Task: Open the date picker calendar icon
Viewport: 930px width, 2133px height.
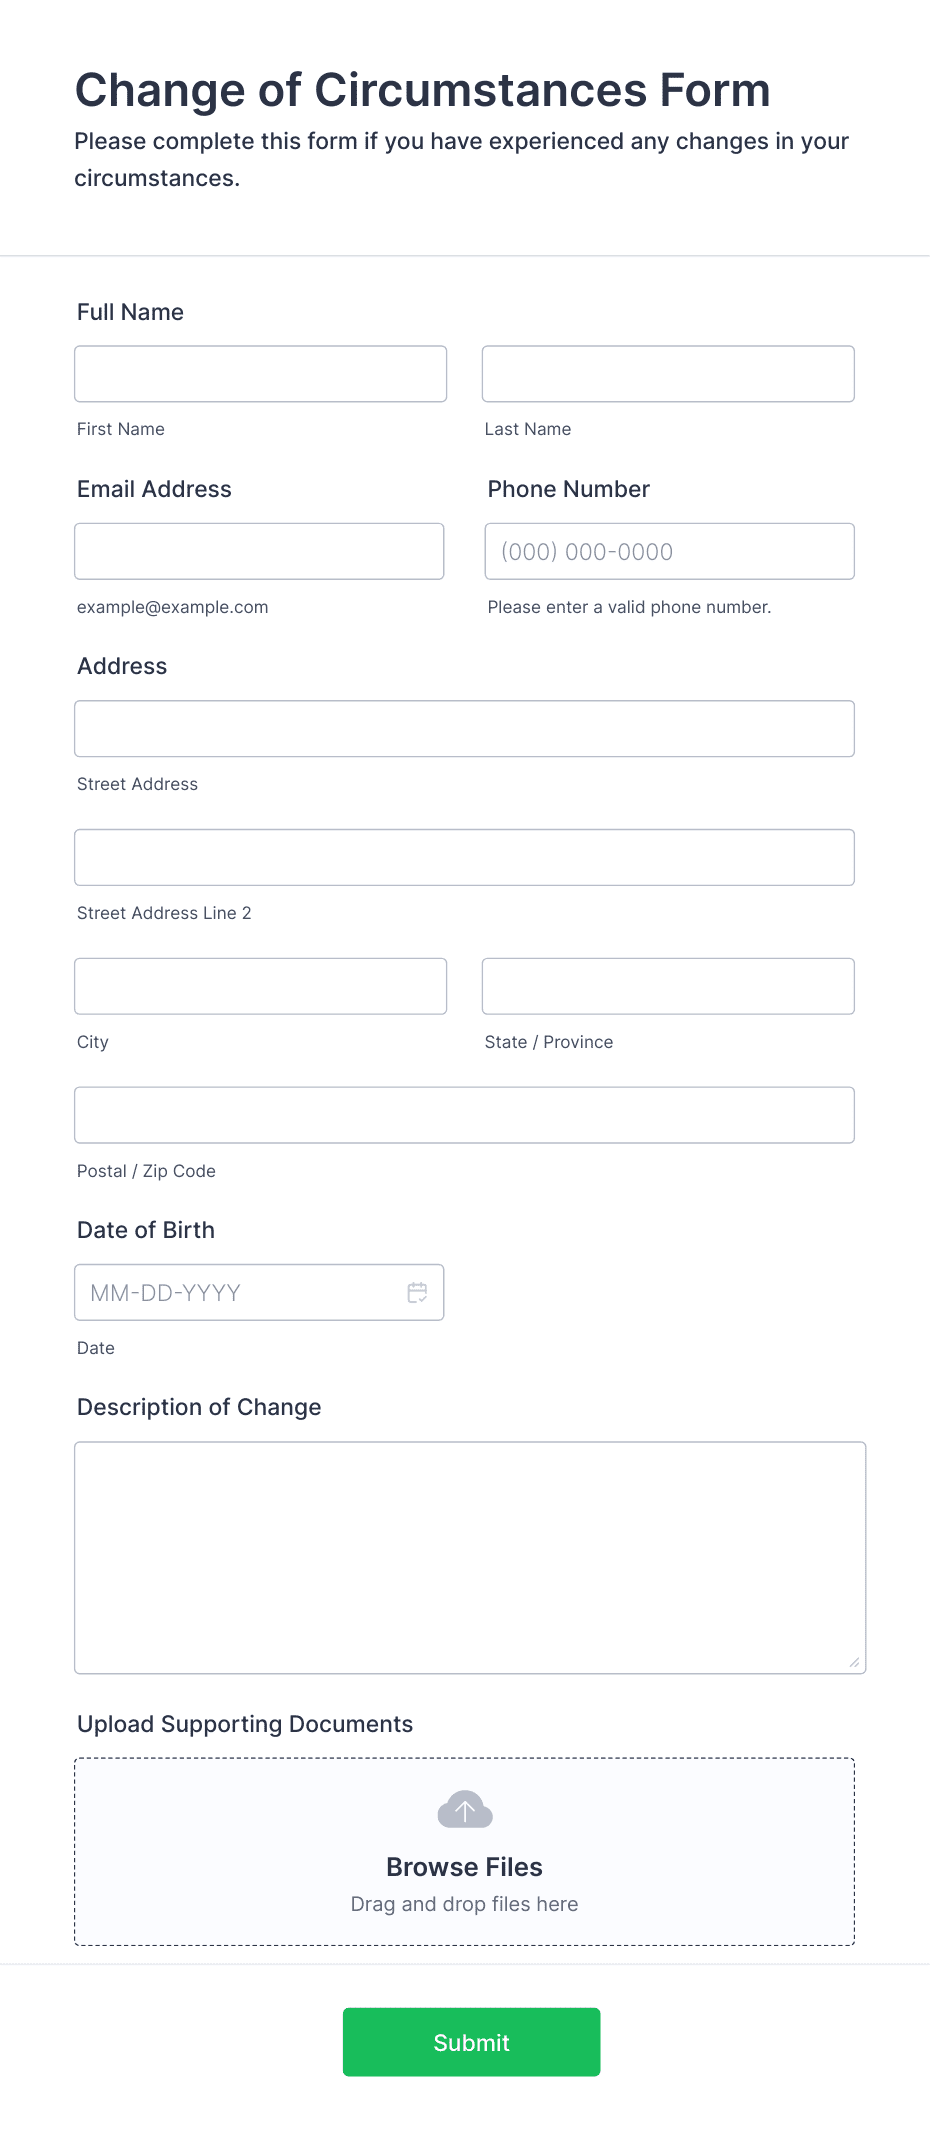Action: tap(417, 1292)
